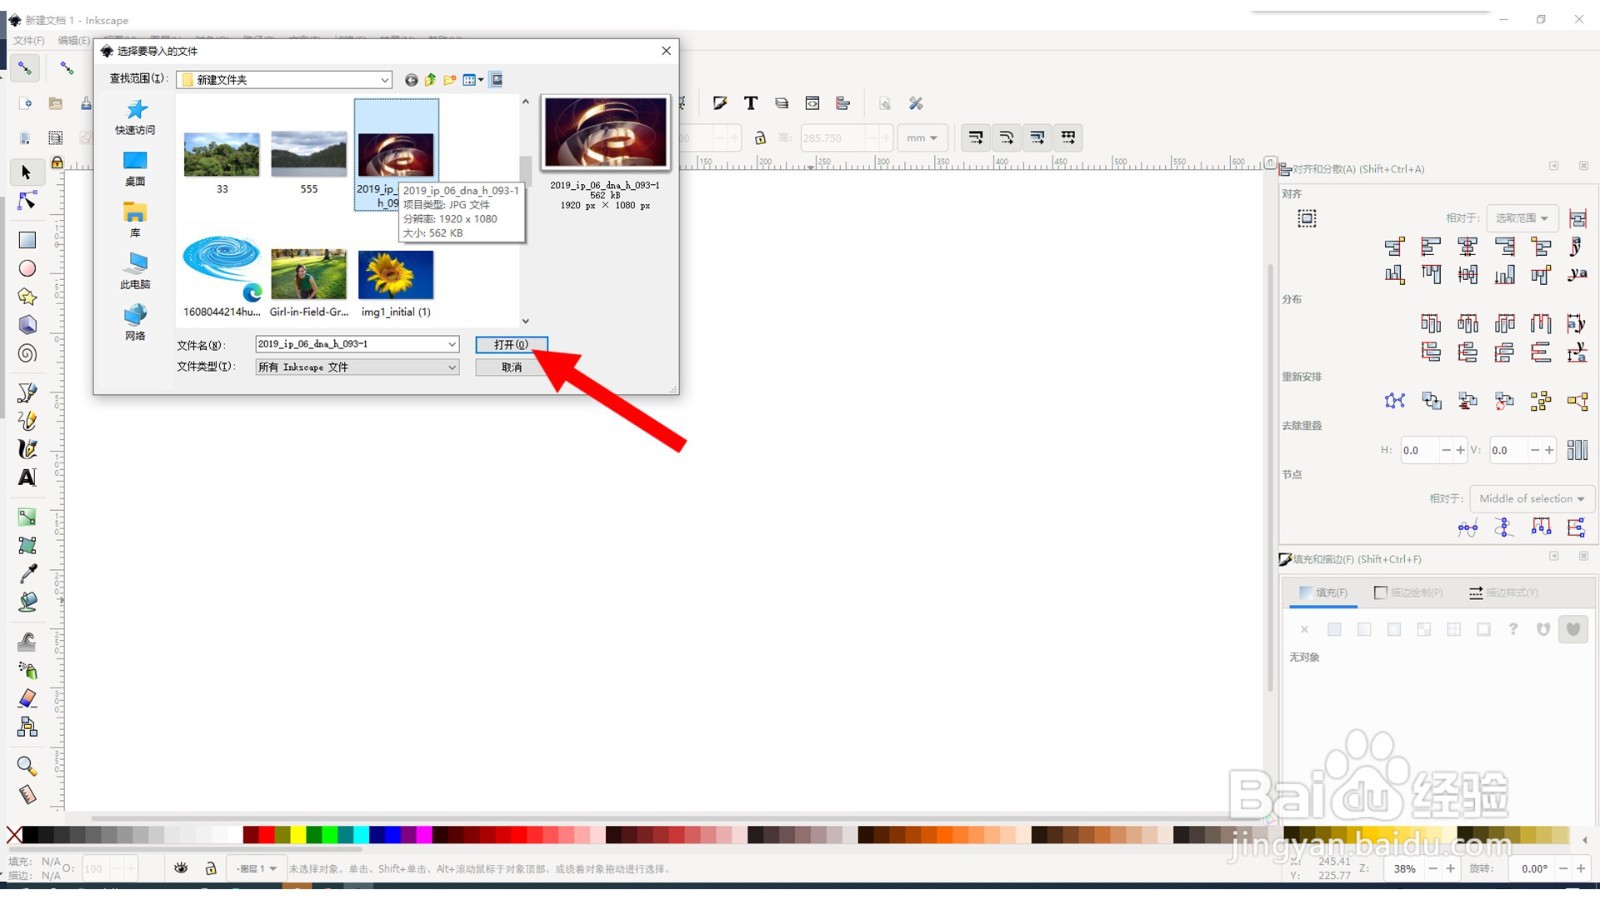Toggle move patterns with objects

click(1068, 137)
